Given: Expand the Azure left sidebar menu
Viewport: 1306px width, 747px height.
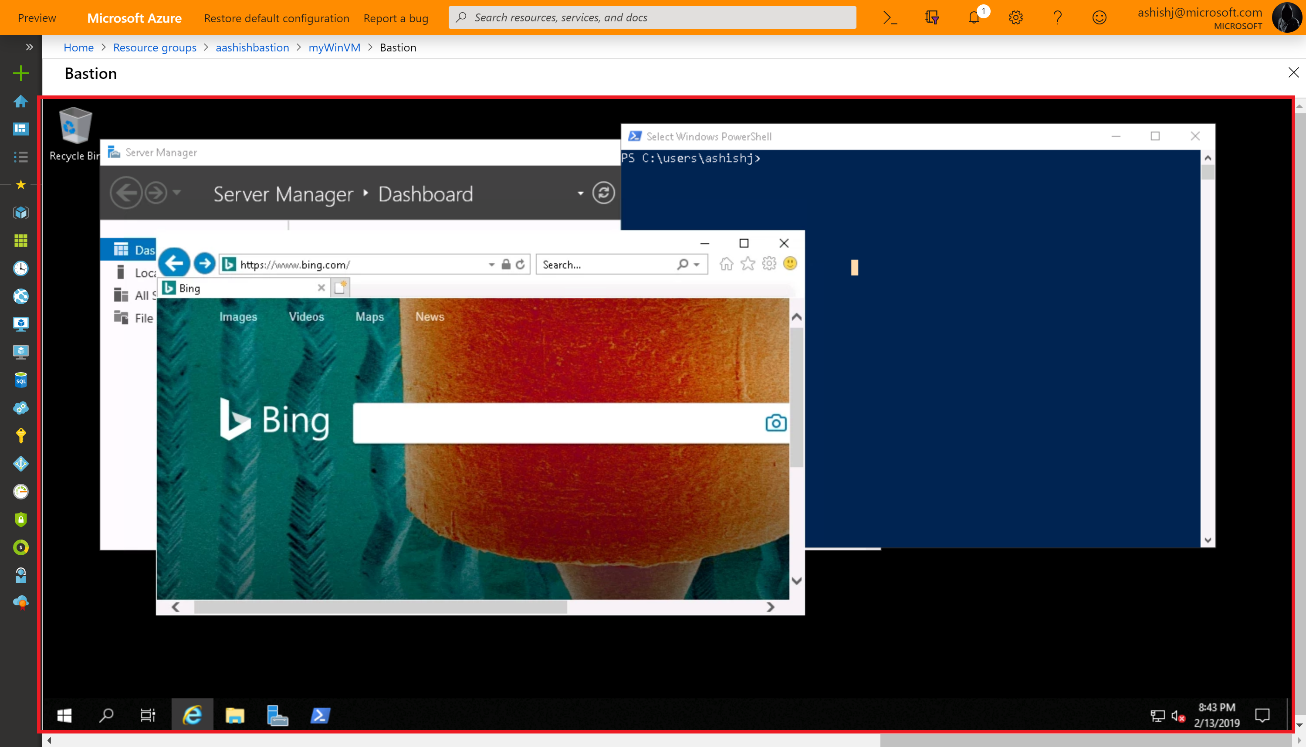Looking at the screenshot, I should click(x=29, y=47).
